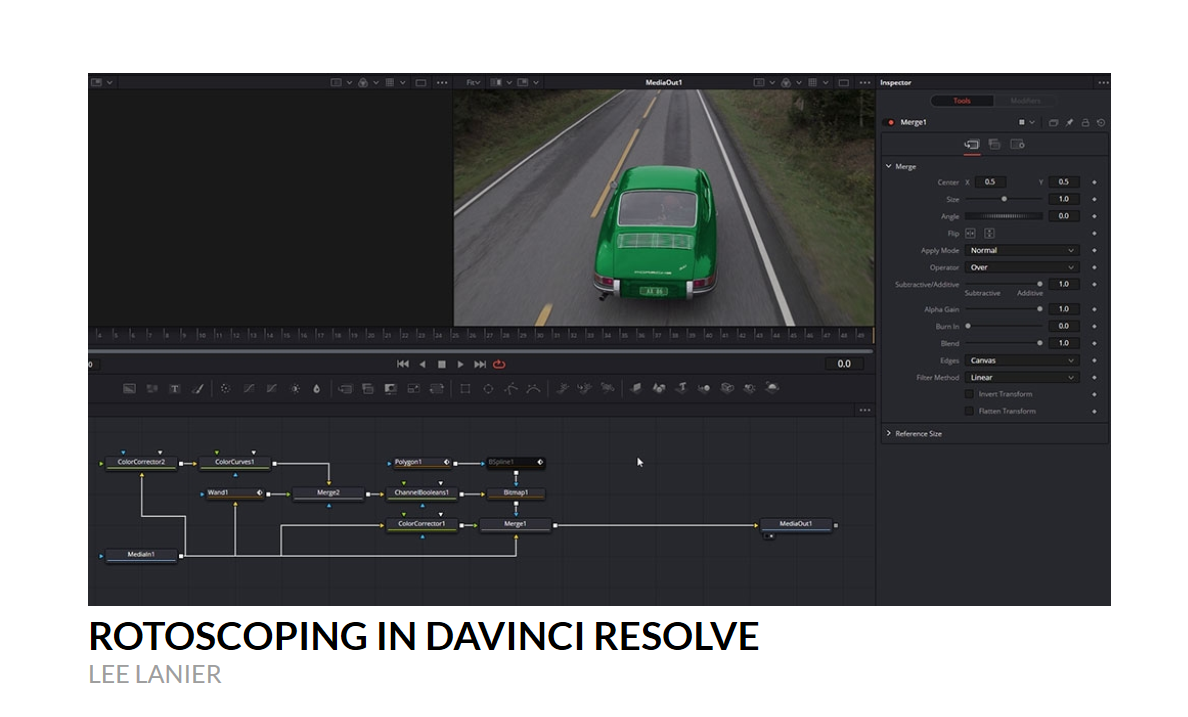Adjust the Alpha Gain slider
The height and width of the screenshot is (717, 1188).
[x=1004, y=309]
